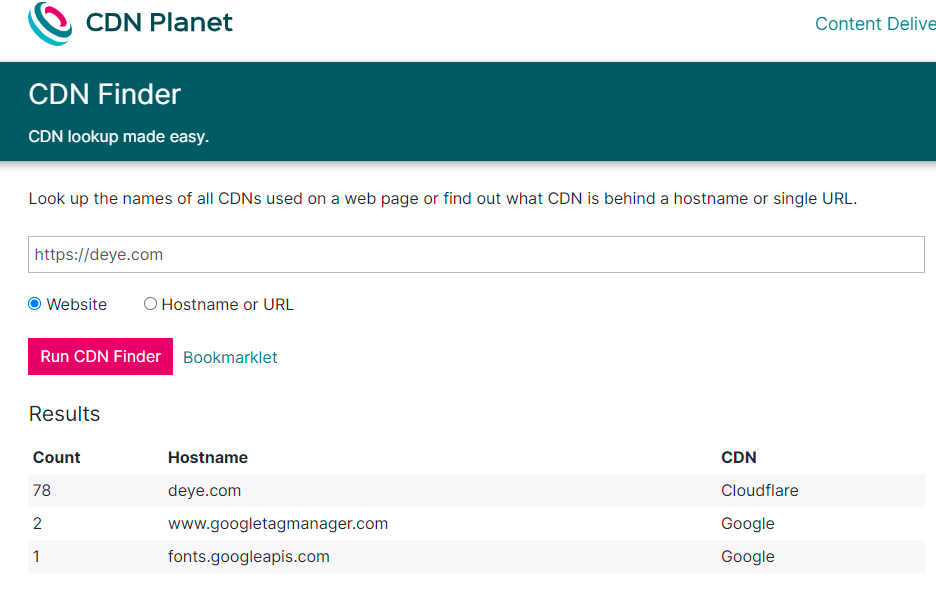The width and height of the screenshot is (936, 594).
Task: Click the CDN Finder page heading
Action: (x=104, y=94)
